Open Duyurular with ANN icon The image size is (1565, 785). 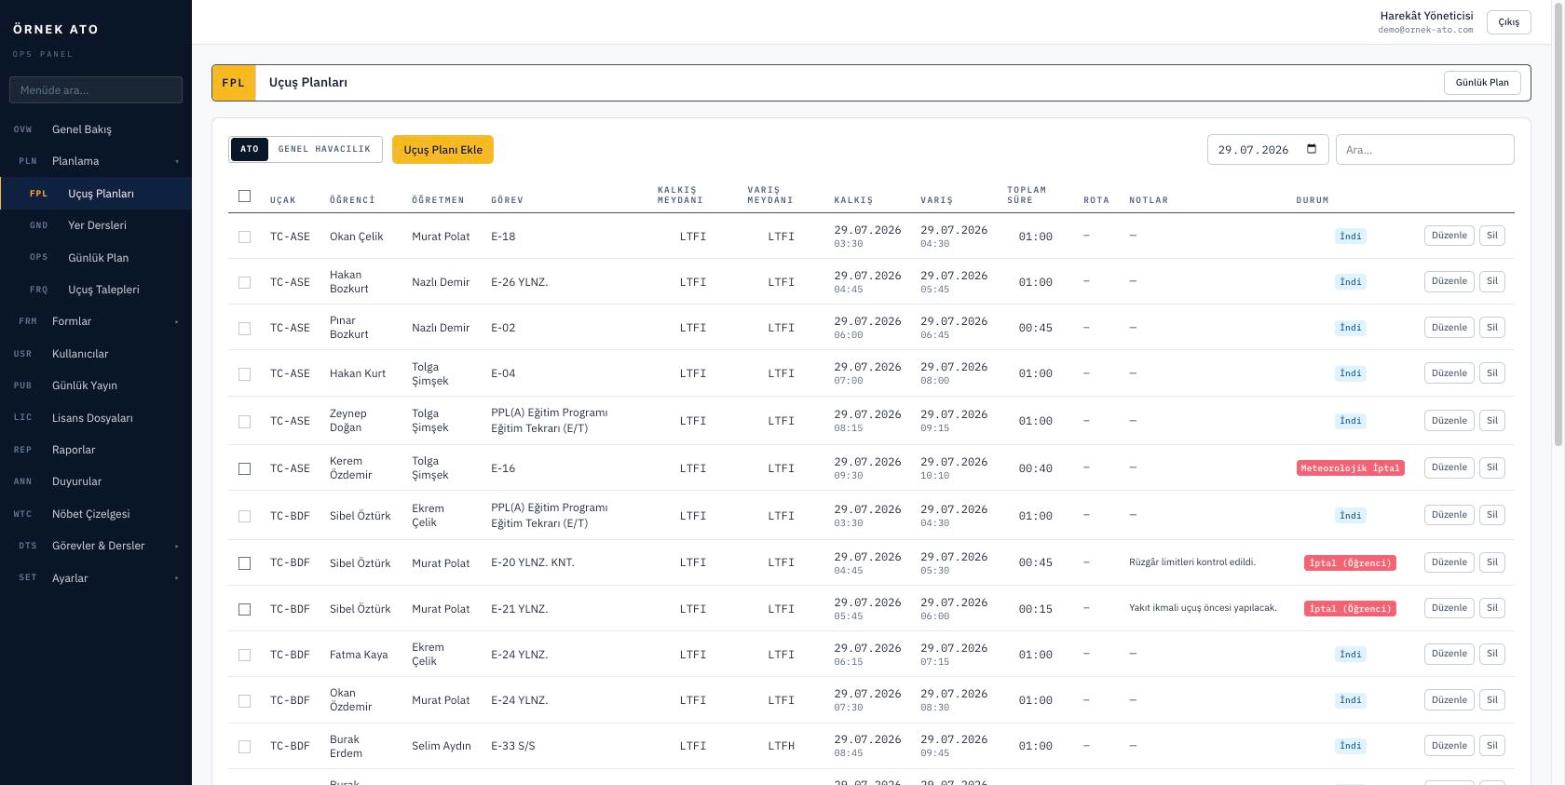pyautogui.click(x=96, y=481)
